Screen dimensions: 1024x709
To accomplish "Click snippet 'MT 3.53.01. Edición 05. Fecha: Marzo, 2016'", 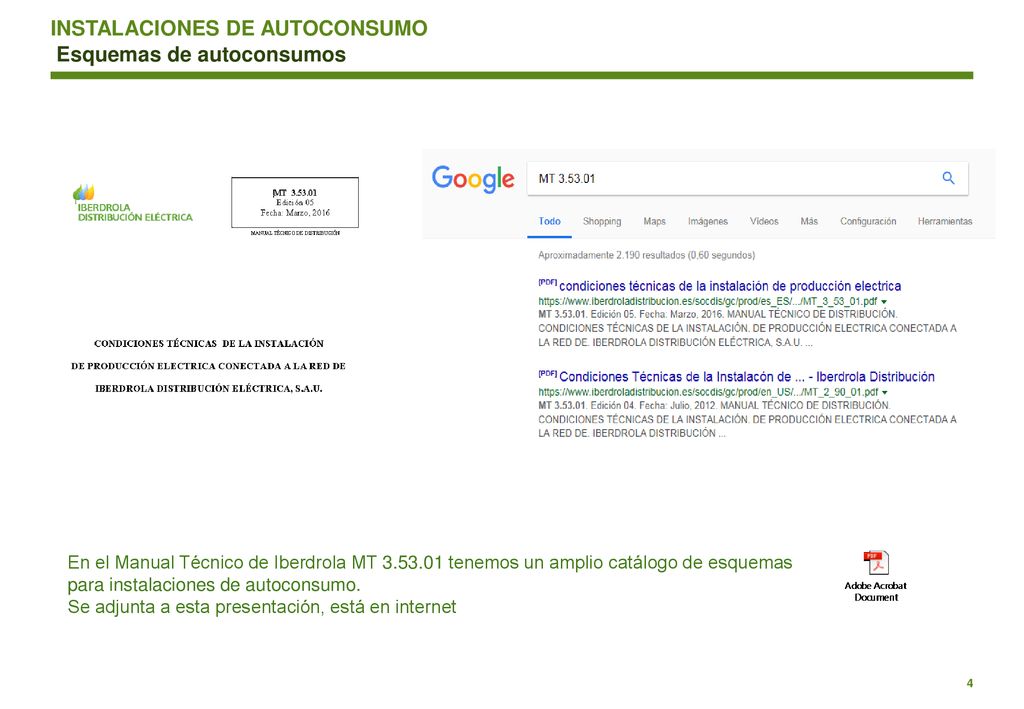I will (x=630, y=314).
